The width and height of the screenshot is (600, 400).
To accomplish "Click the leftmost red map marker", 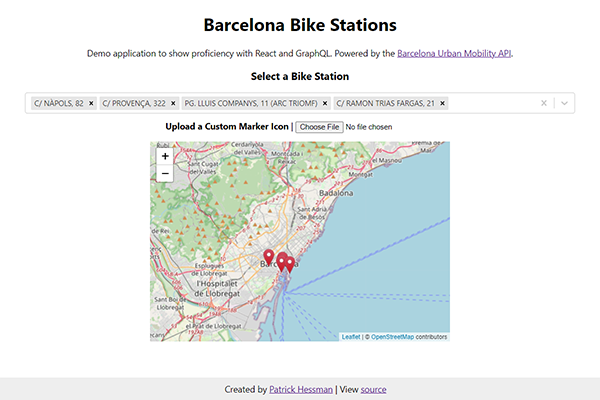I will (268, 258).
